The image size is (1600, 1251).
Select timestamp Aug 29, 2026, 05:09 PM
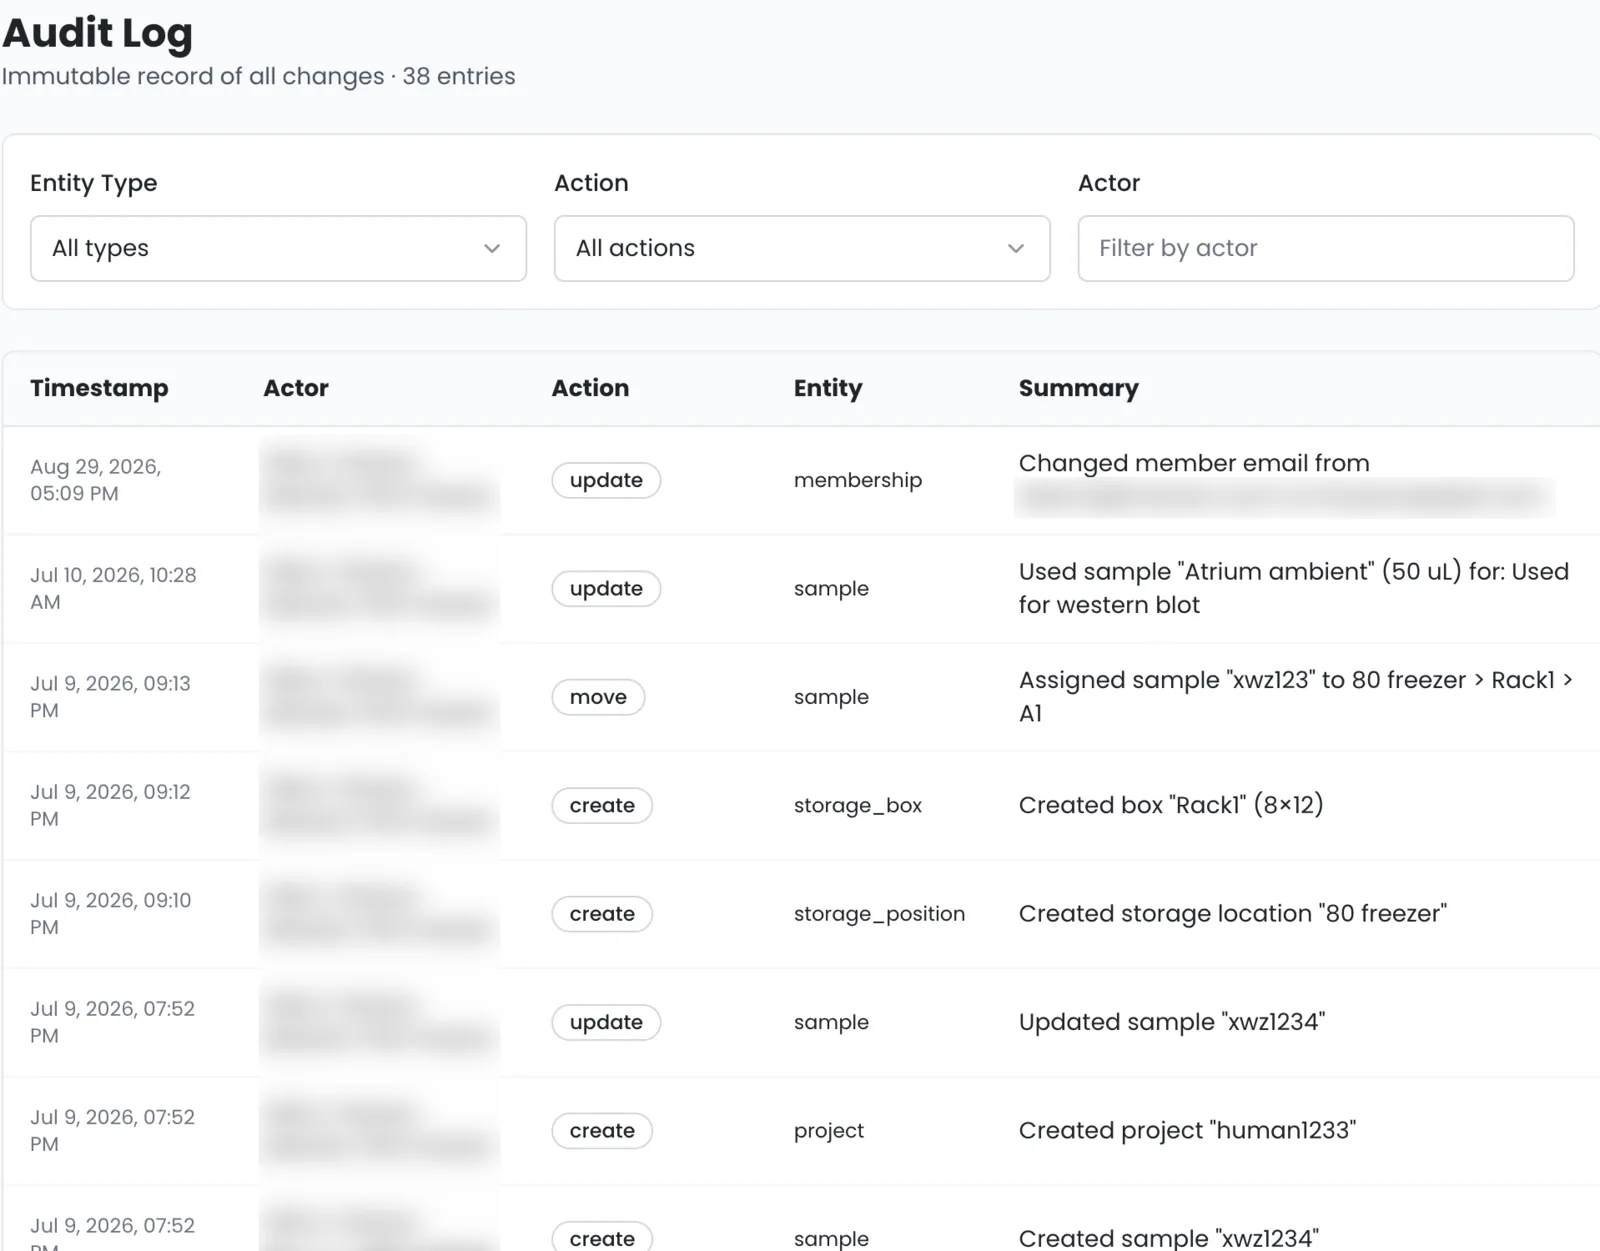96,480
